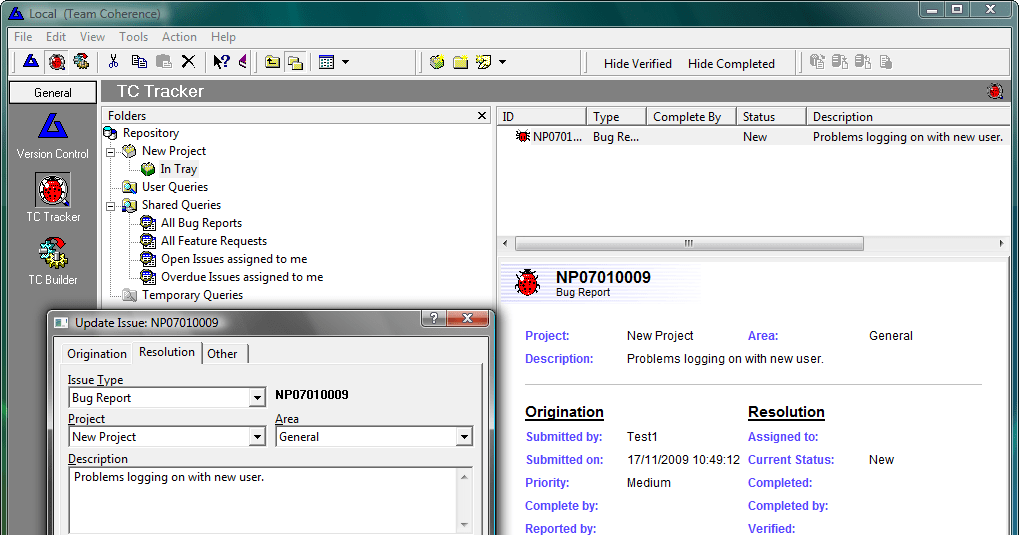The height and width of the screenshot is (535, 1019).
Task: Switch to the Origination tab
Action: click(97, 353)
